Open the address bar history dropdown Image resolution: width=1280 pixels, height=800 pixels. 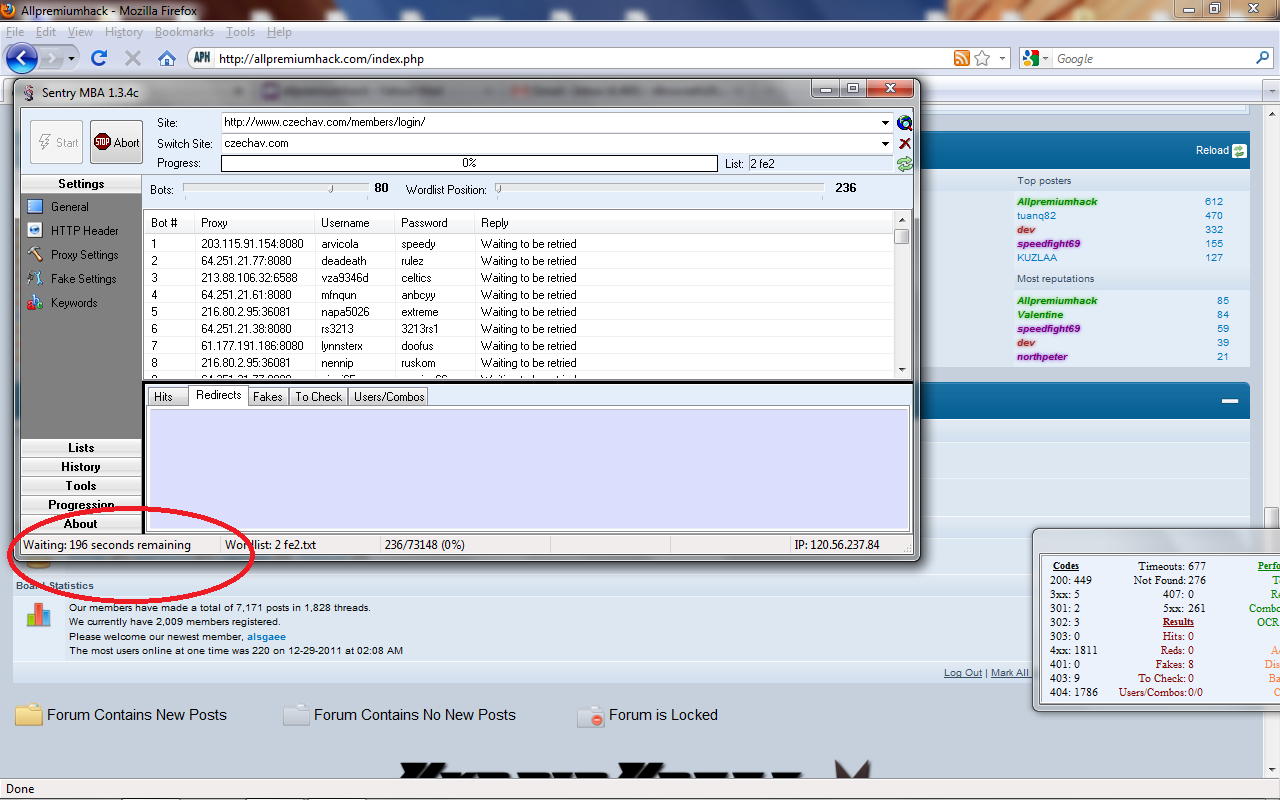point(1003,59)
